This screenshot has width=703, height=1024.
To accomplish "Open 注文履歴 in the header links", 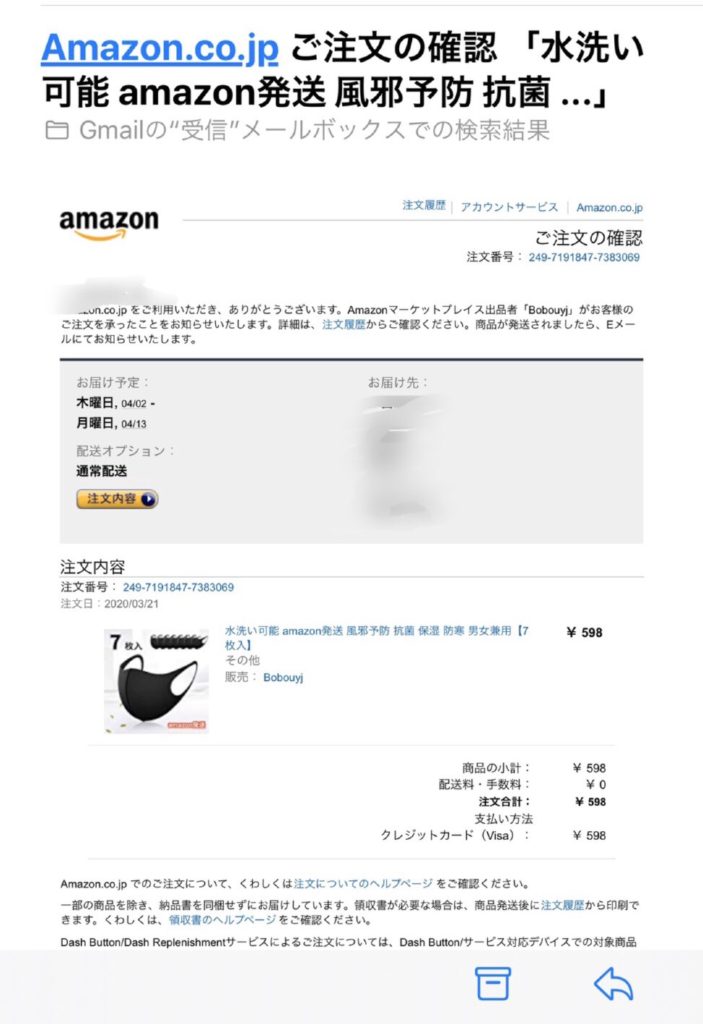I will pos(424,206).
